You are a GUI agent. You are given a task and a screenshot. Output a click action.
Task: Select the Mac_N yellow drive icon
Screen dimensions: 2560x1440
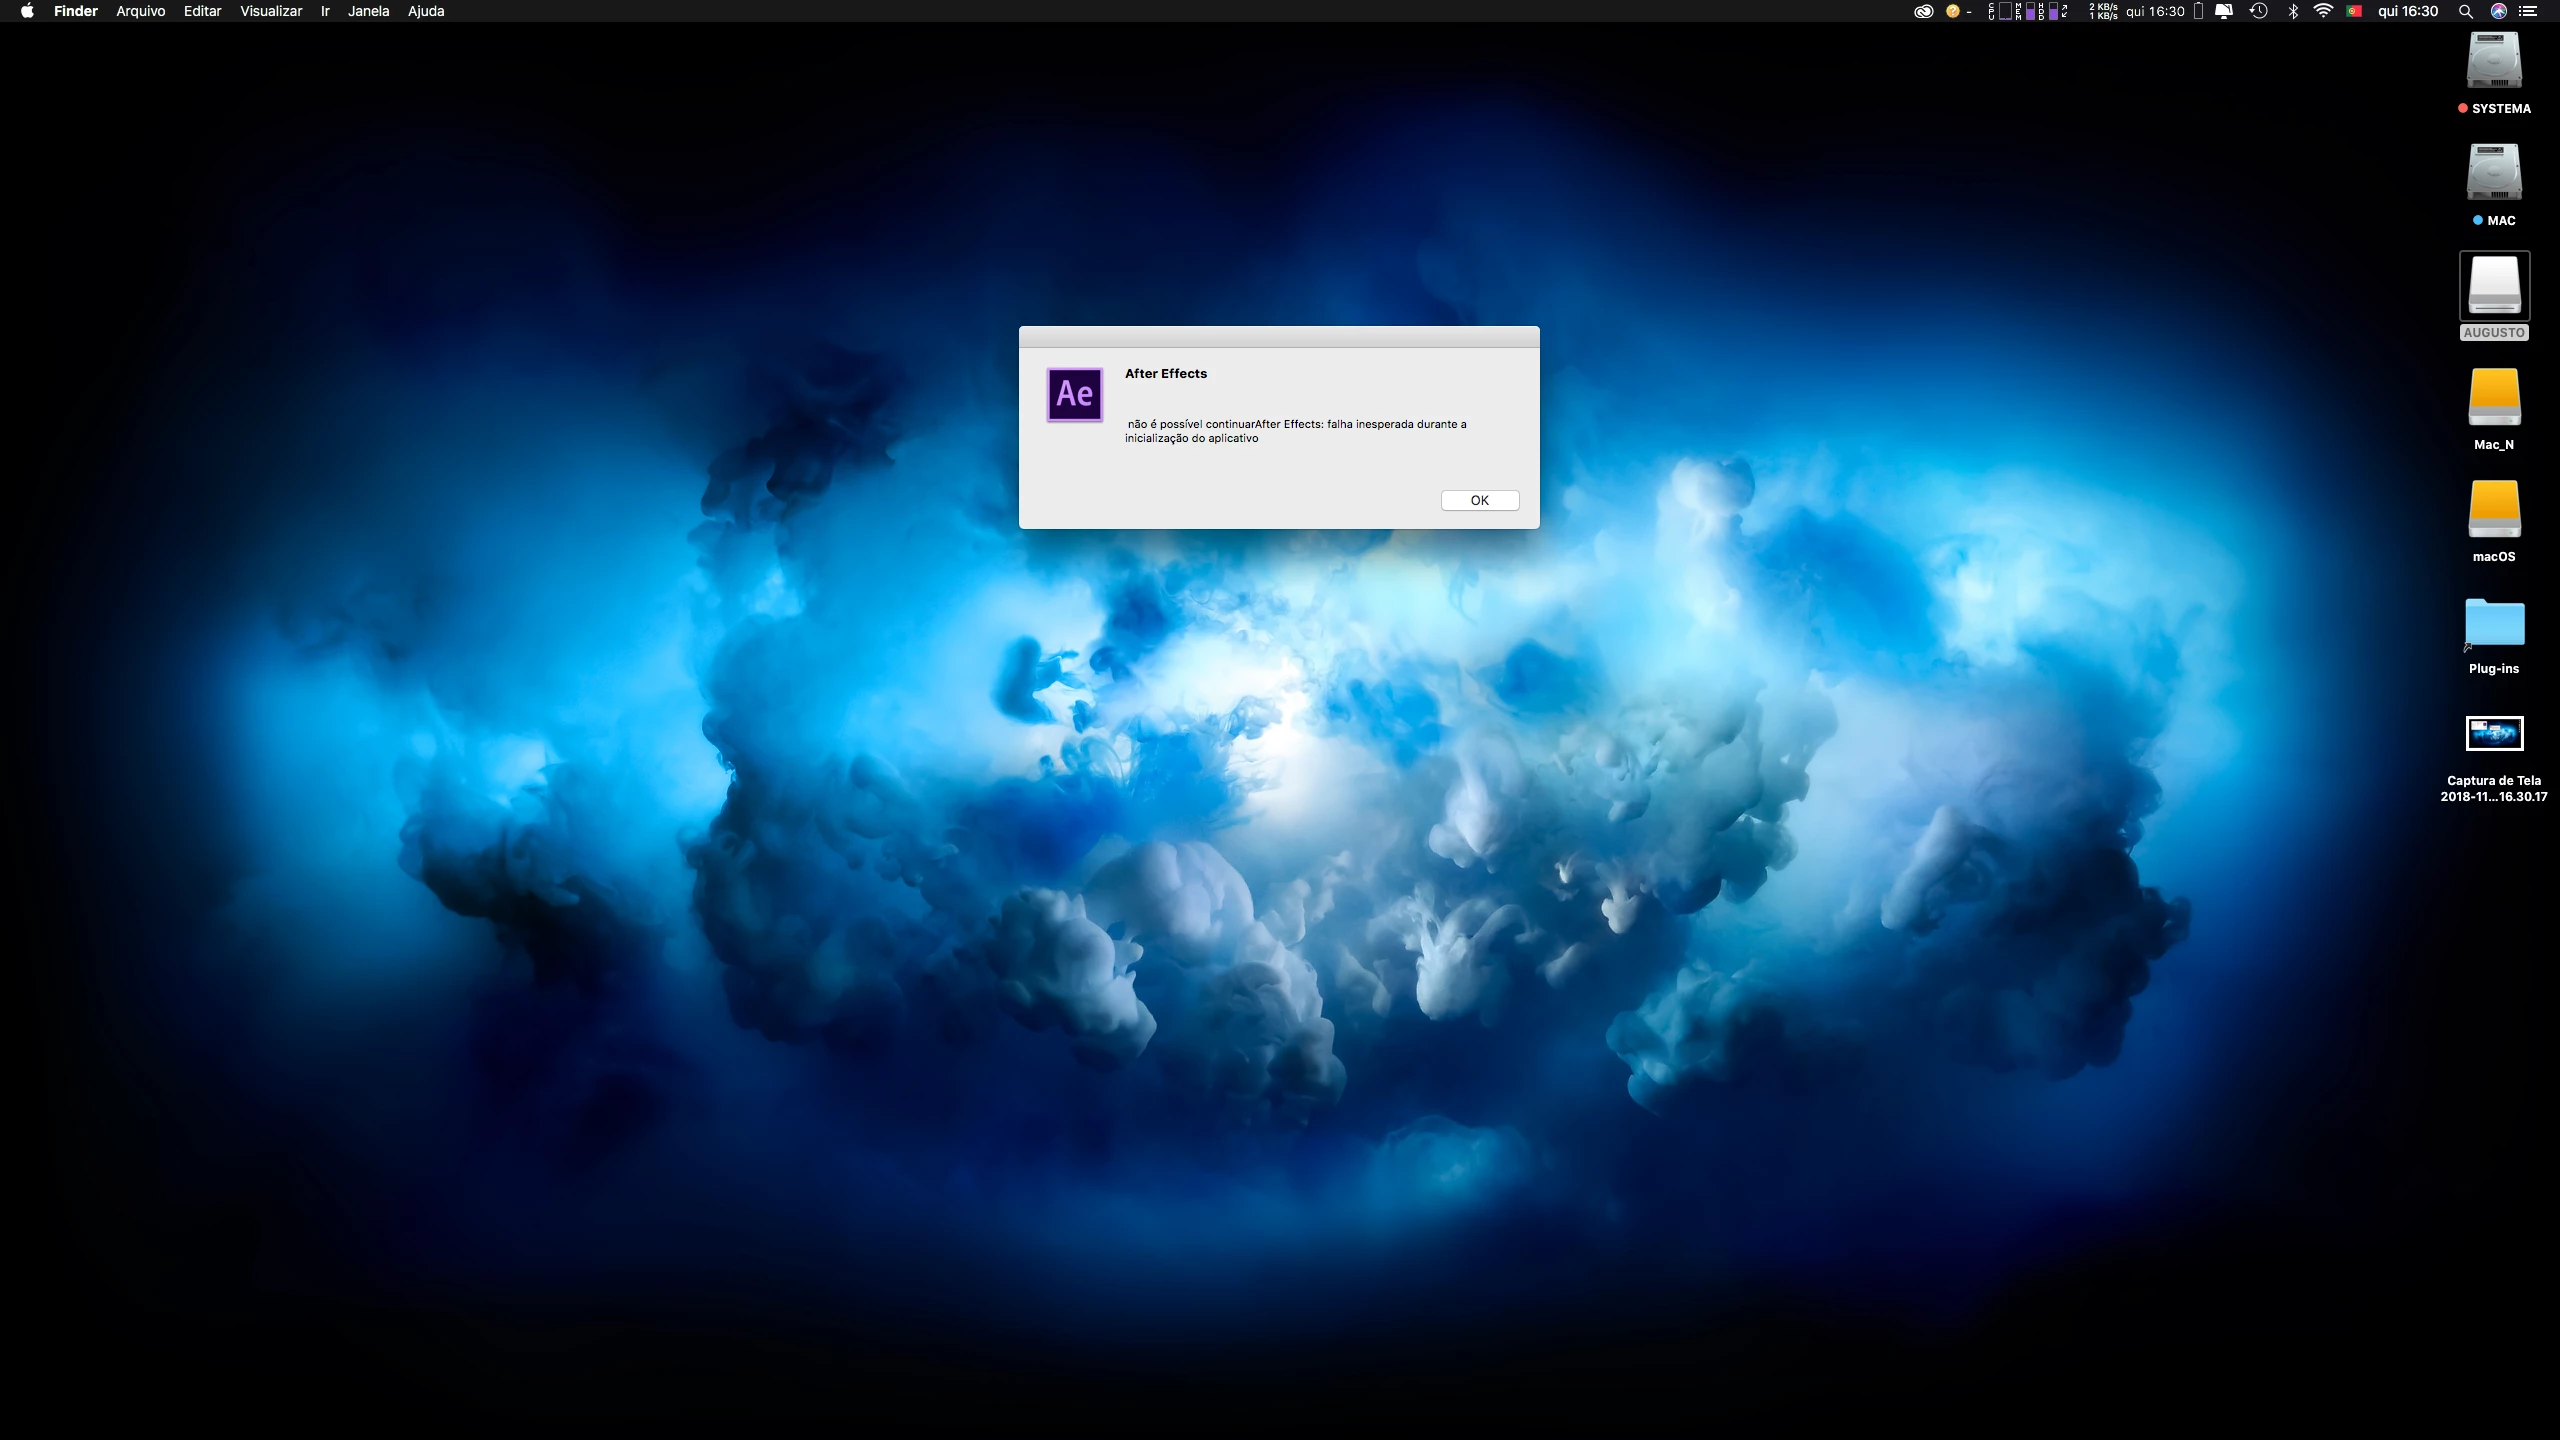pyautogui.click(x=2494, y=398)
